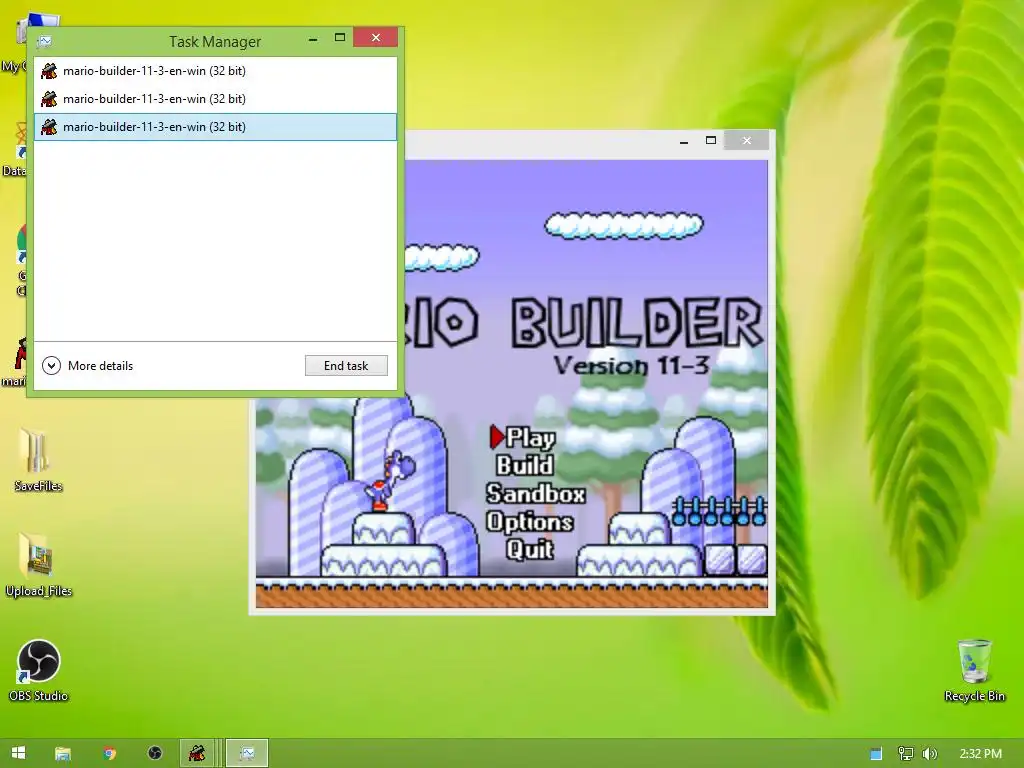This screenshot has width=1024, height=768.
Task: Launch OBS Studio desktop shortcut
Action: click(39, 671)
